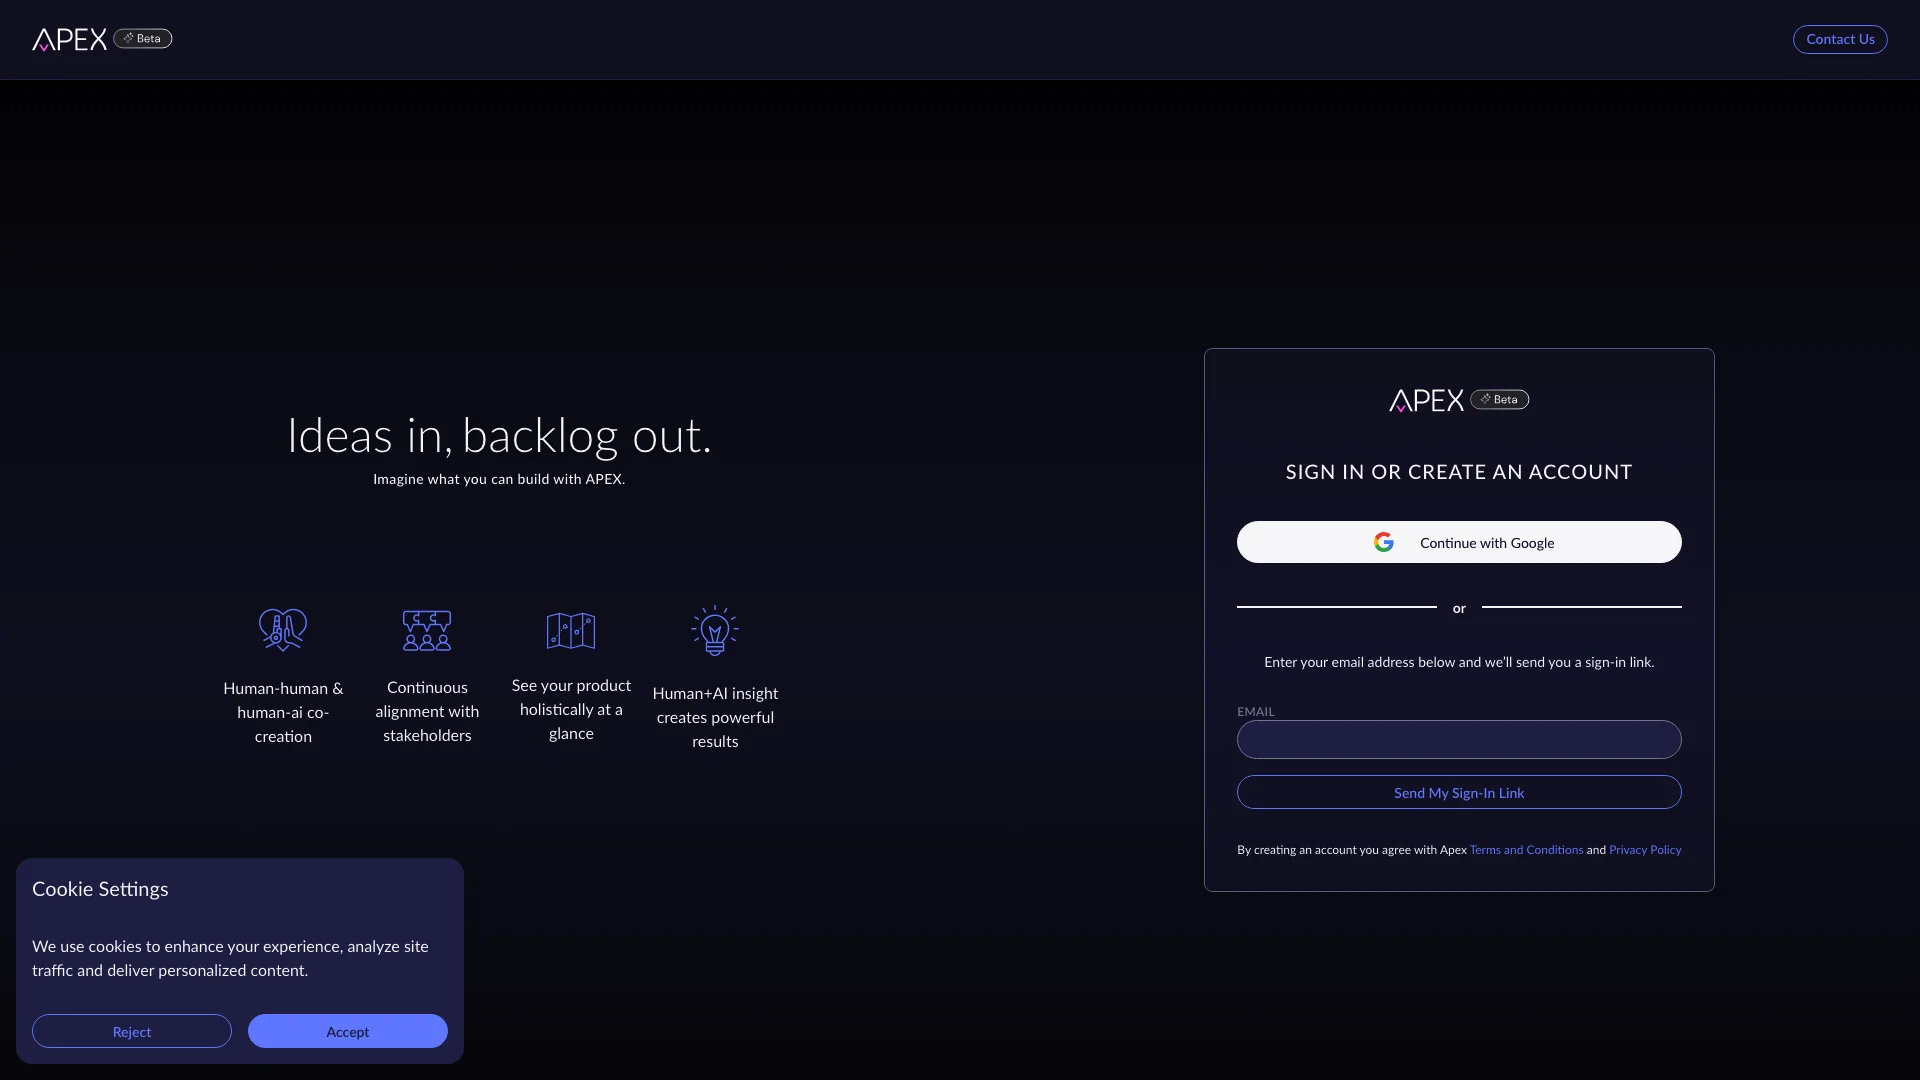Screen dimensions: 1920x1080
Task: Click Accept in Cookie Settings dialog
Action: 347,1031
